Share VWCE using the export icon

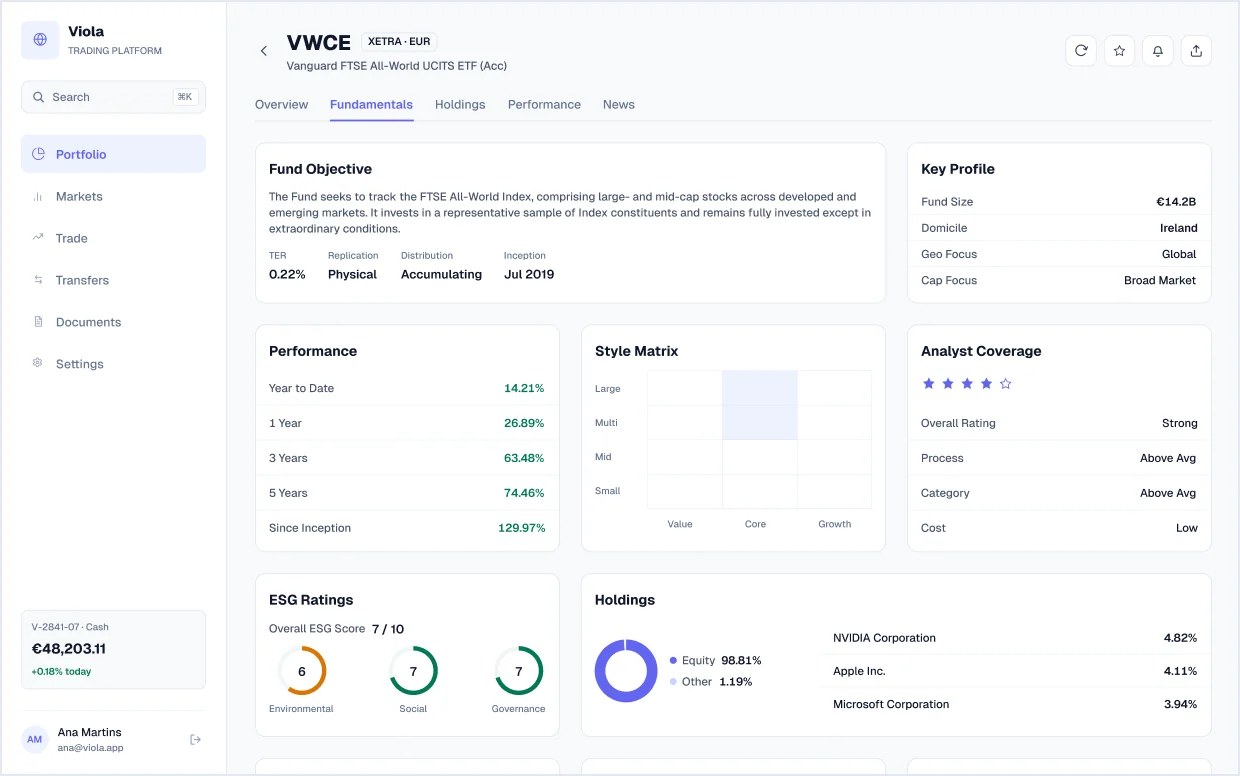pos(1196,51)
